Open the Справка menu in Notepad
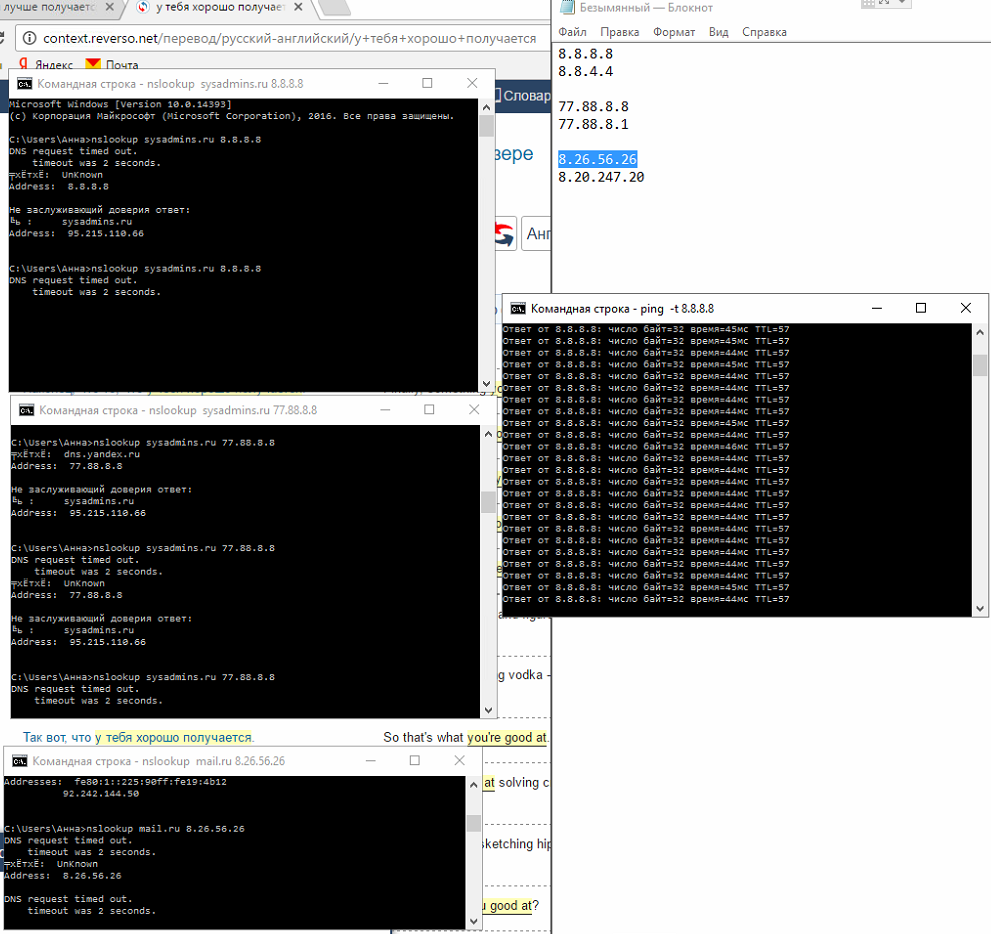 pos(764,32)
